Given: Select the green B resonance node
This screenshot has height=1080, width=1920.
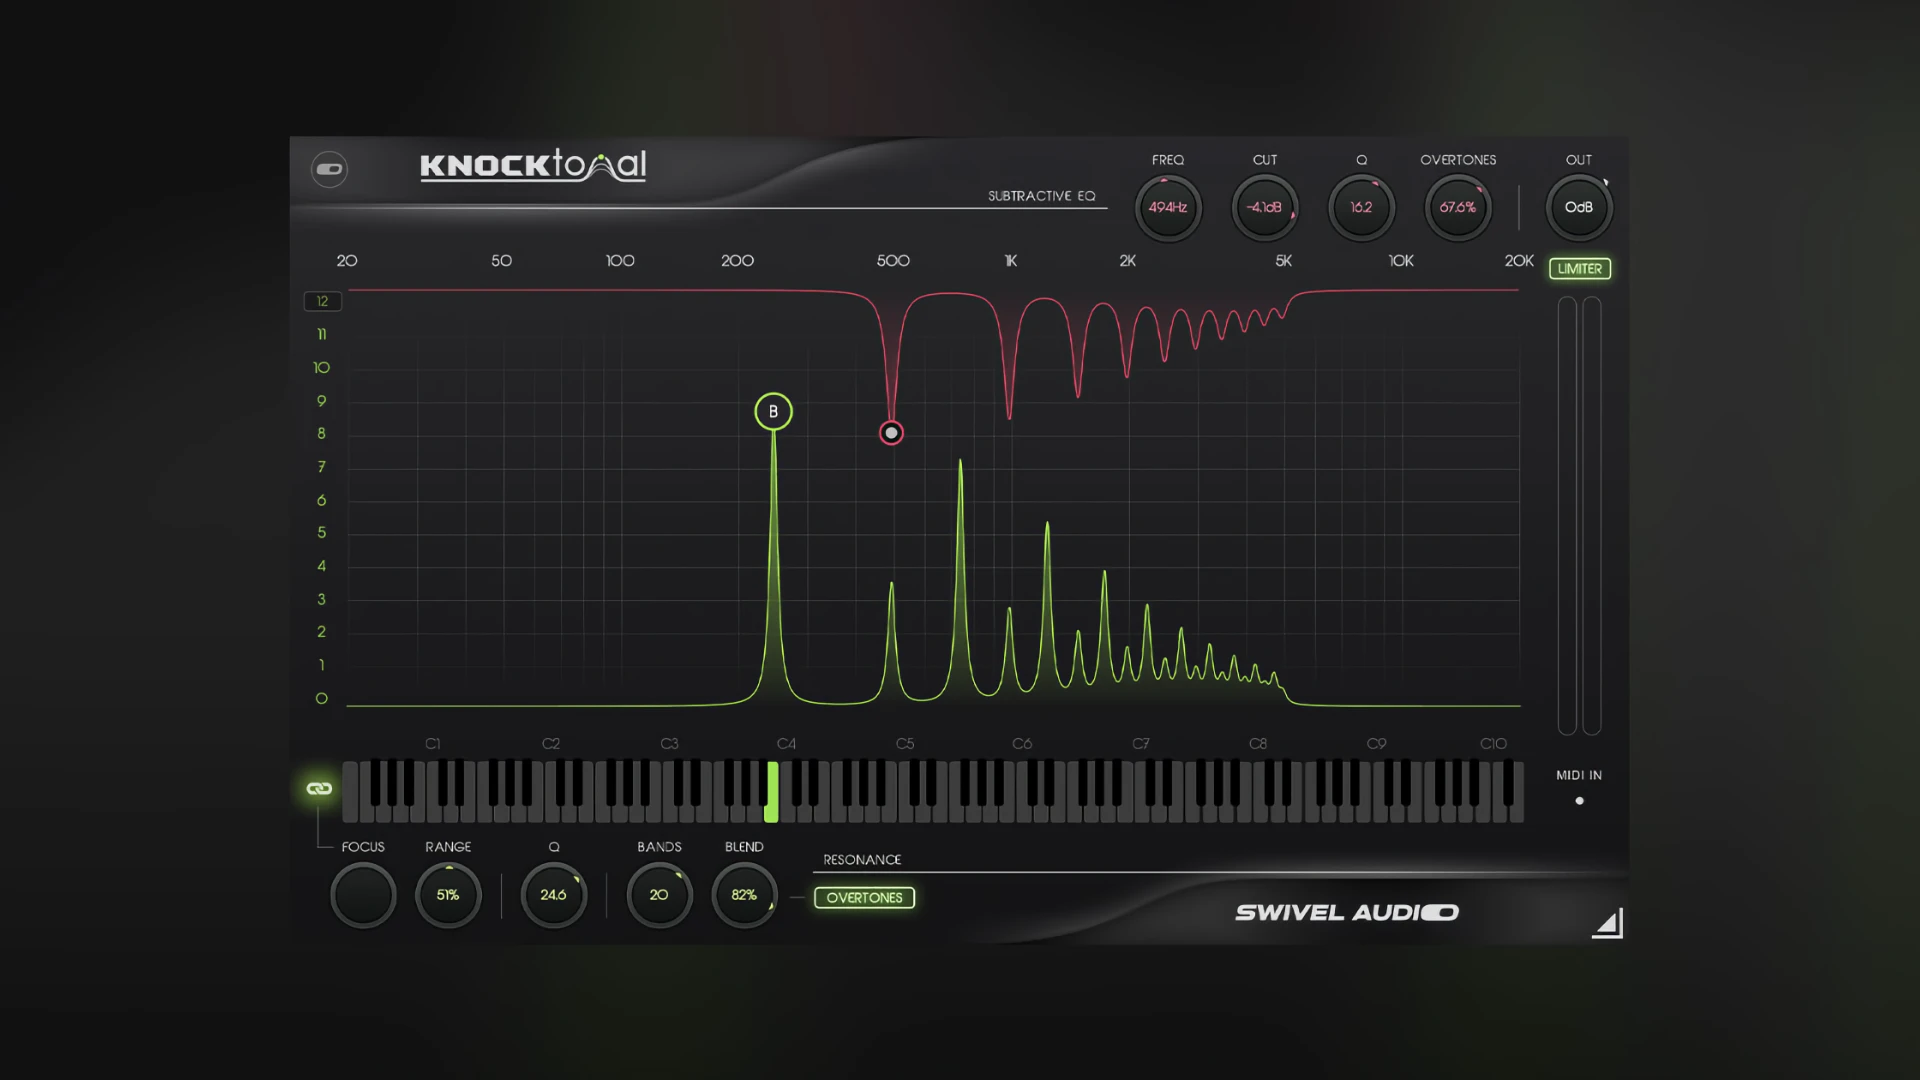Looking at the screenshot, I should tap(773, 412).
